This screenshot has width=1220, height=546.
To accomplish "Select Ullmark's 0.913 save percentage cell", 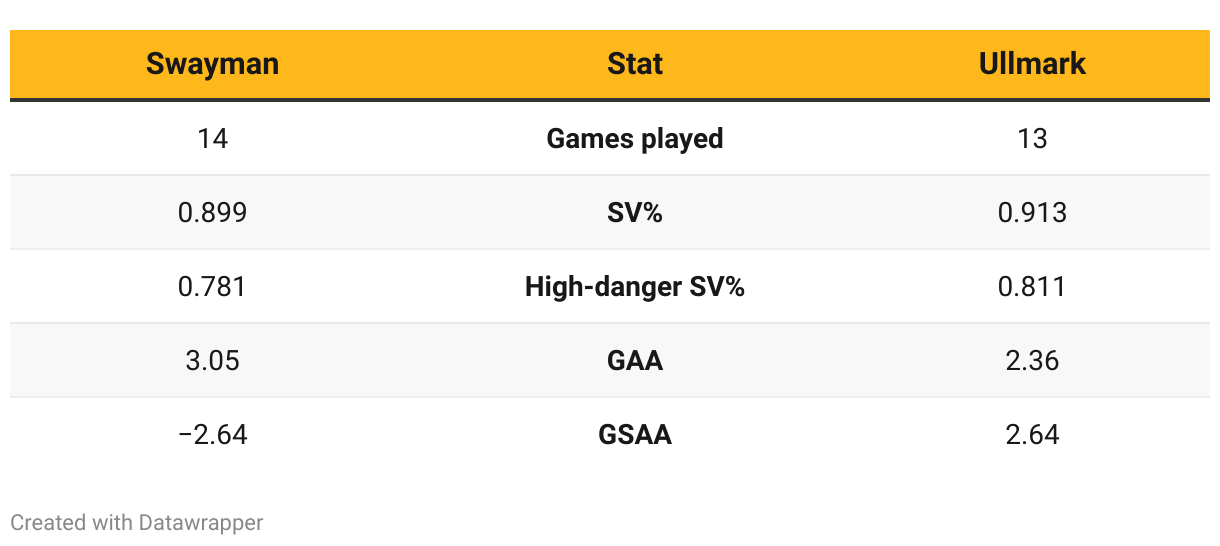I will [1032, 212].
